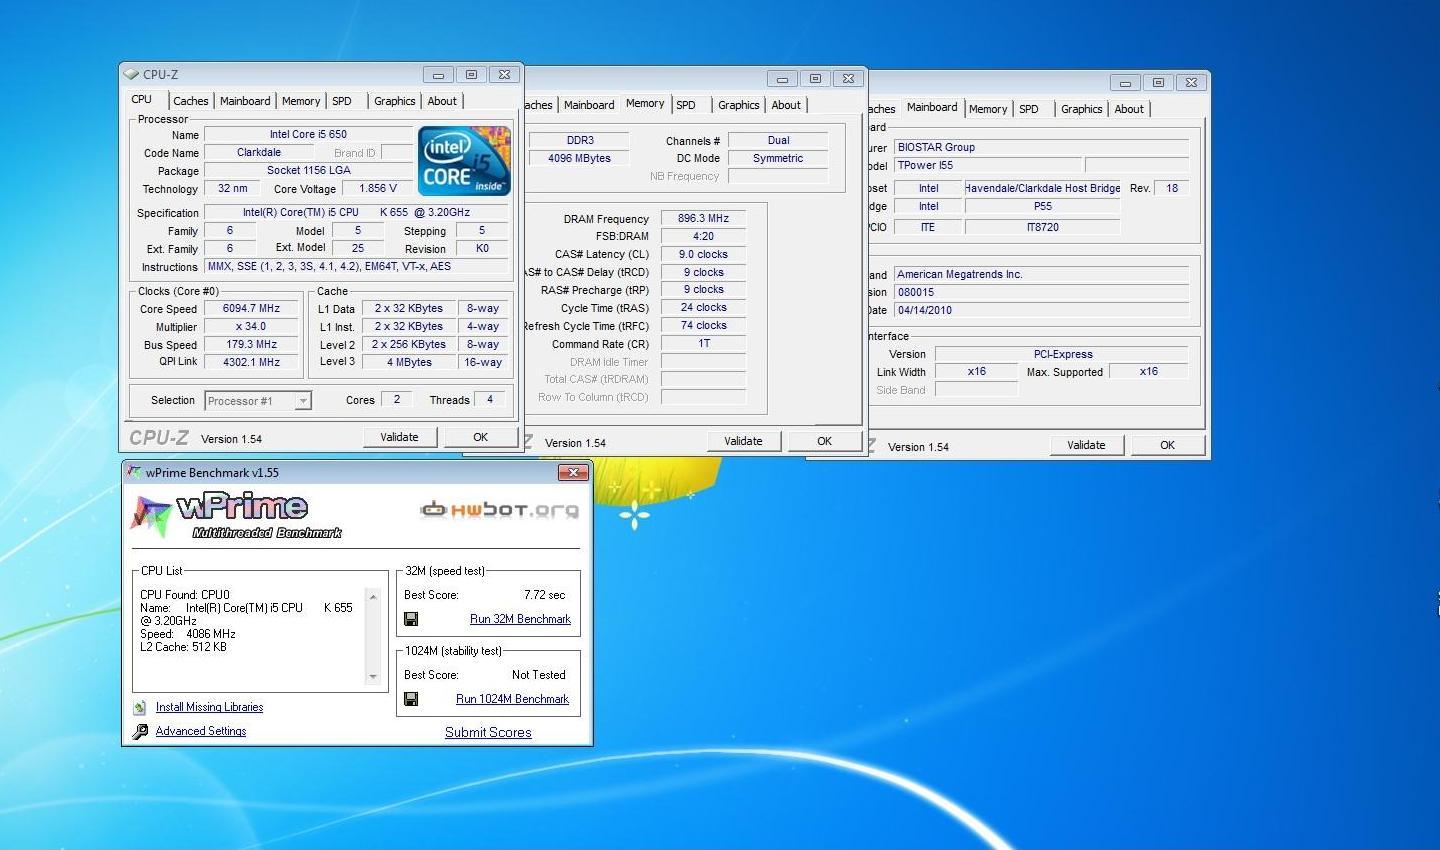Open Mainboard tab in the CPU window
The height and width of the screenshot is (850, 1440).
pyautogui.click(x=245, y=101)
